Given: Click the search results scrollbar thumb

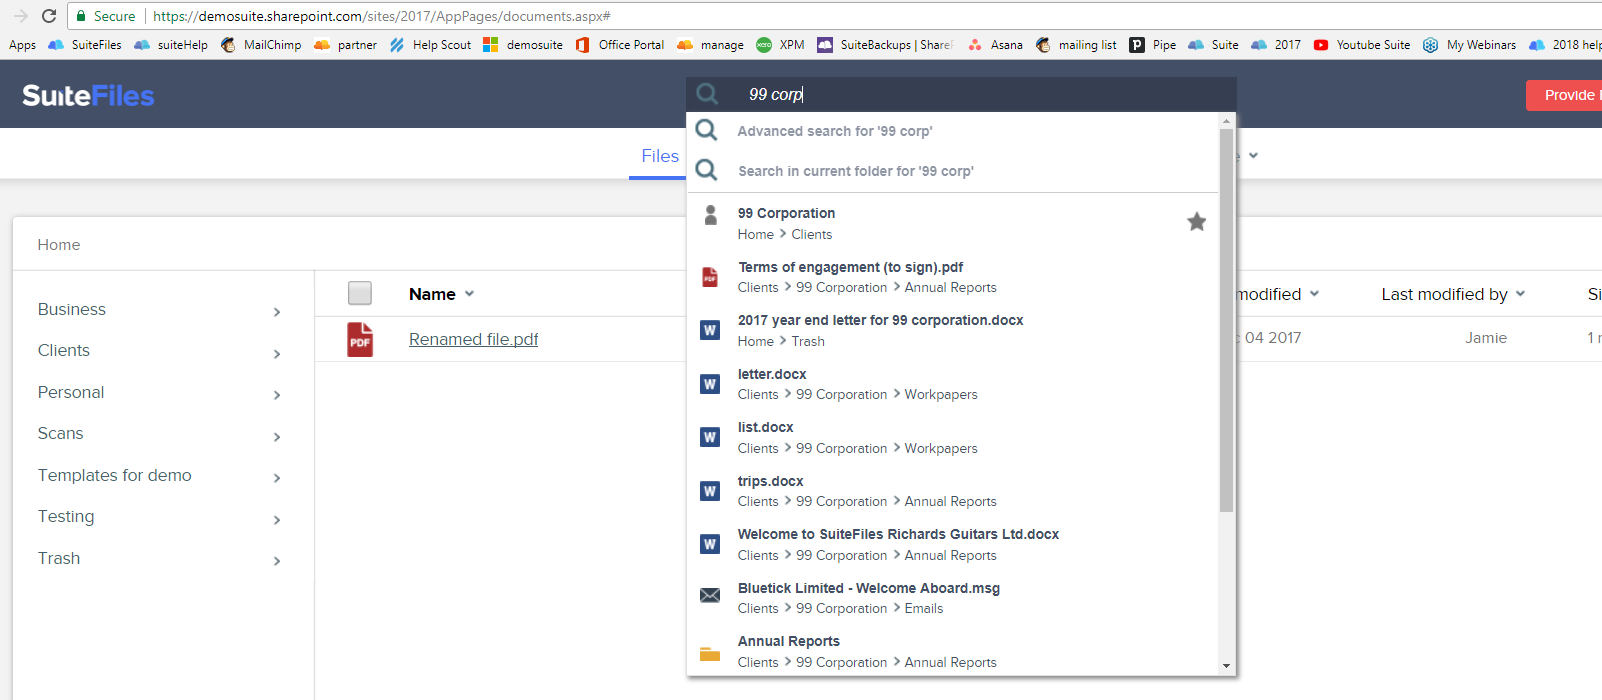Looking at the screenshot, I should coord(1226,320).
